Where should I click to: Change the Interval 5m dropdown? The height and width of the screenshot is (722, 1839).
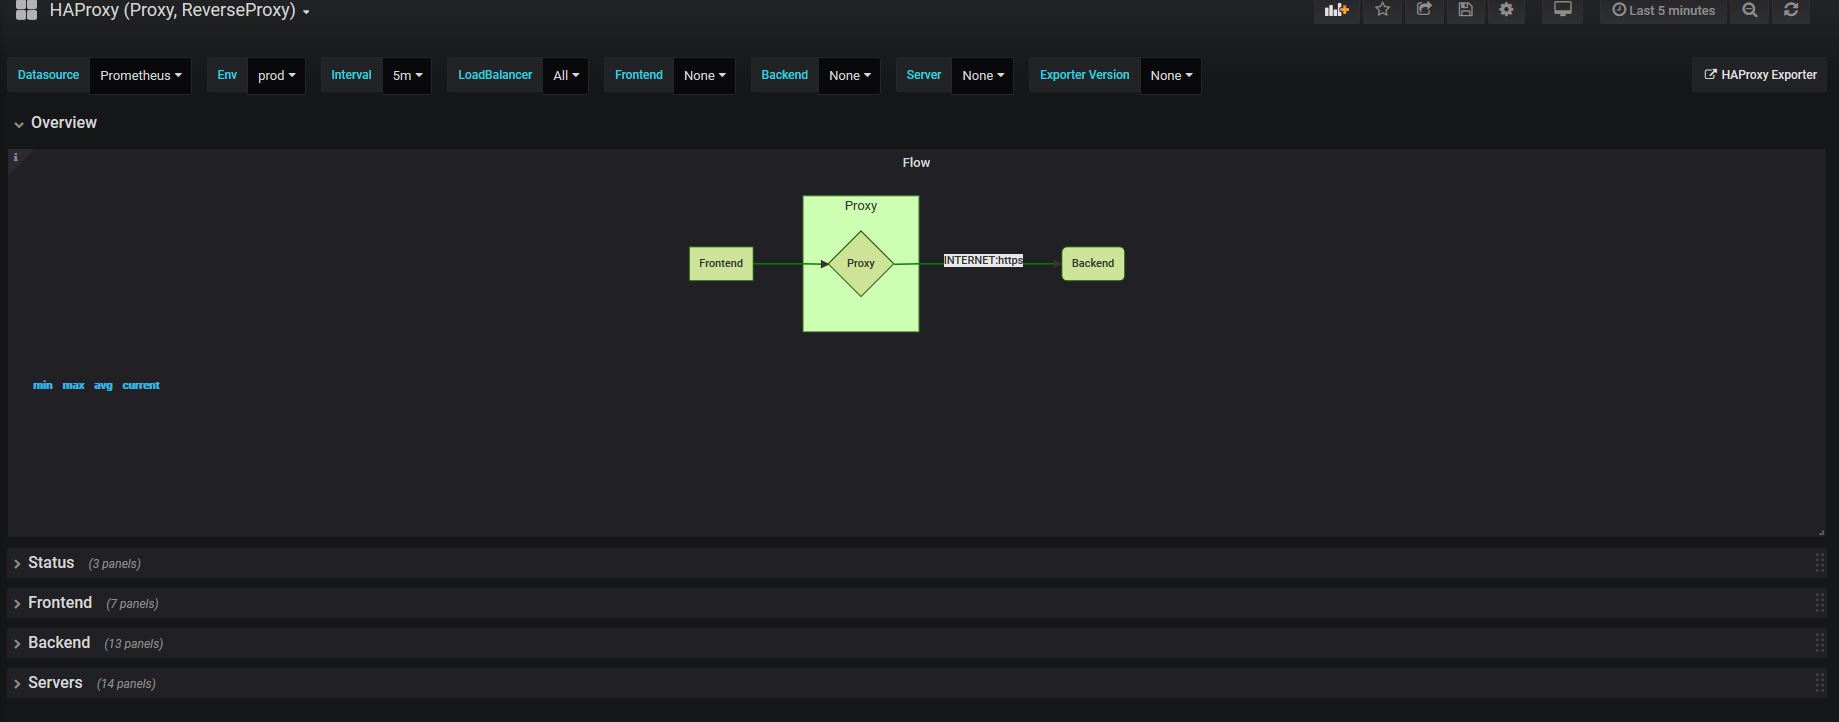pyautogui.click(x=407, y=76)
